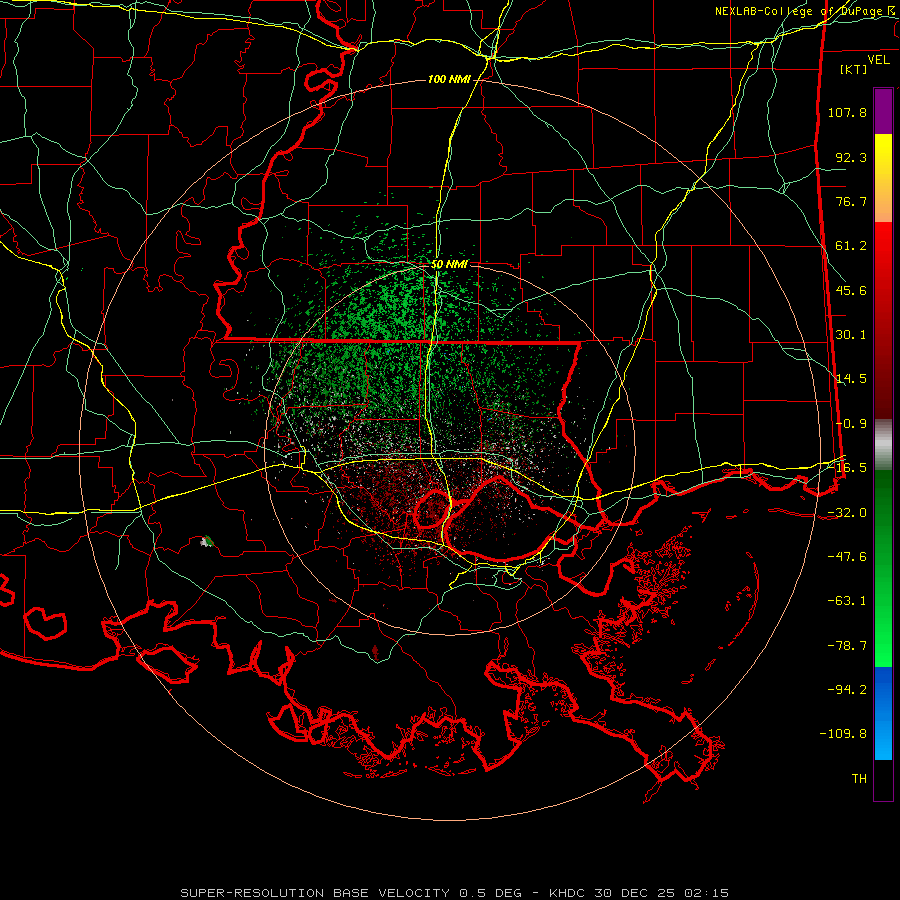Screen dimensions: 900x900
Task: Select the purple segment of the velocity scale
Action: point(883,111)
